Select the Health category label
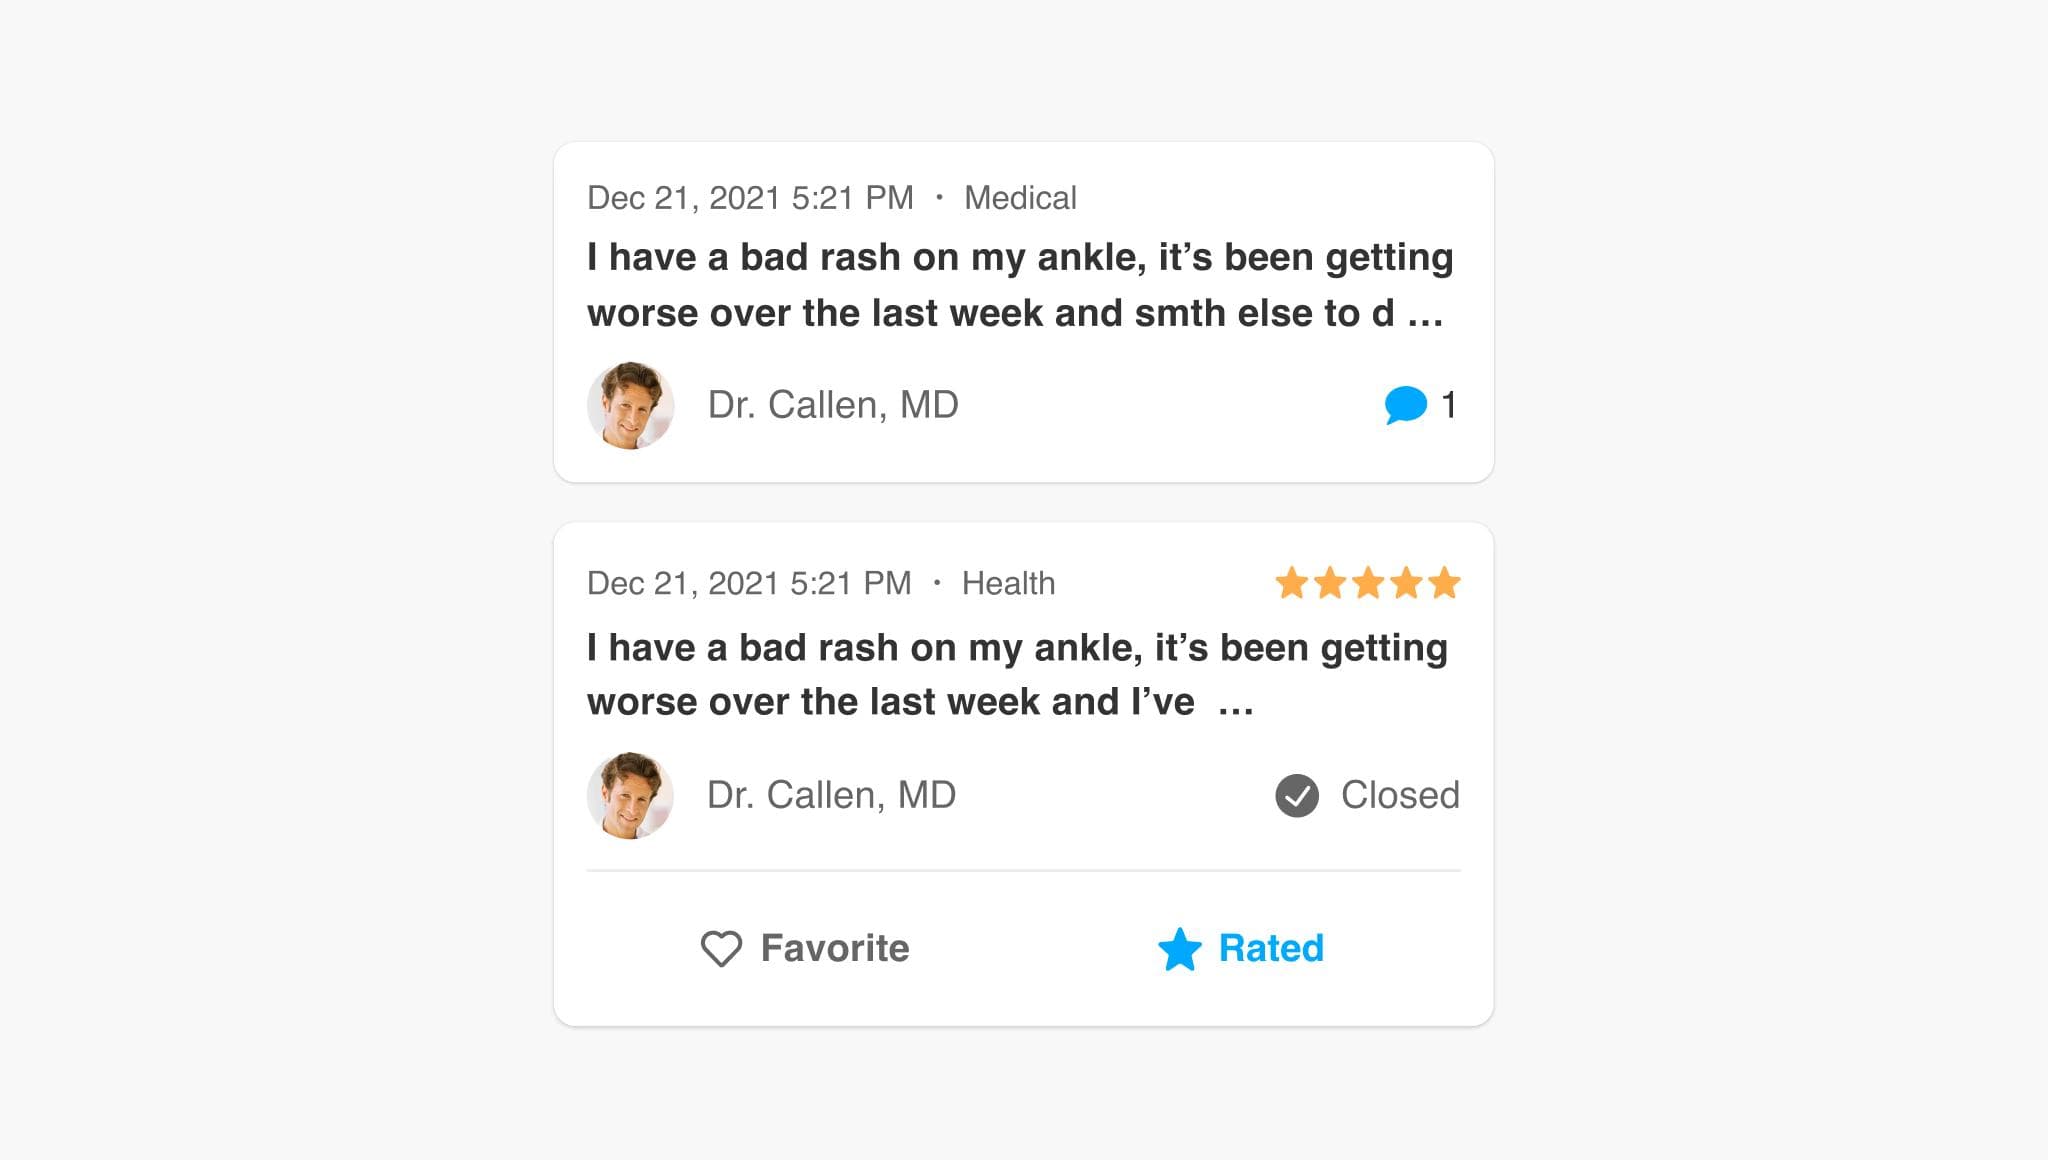 [x=1008, y=583]
